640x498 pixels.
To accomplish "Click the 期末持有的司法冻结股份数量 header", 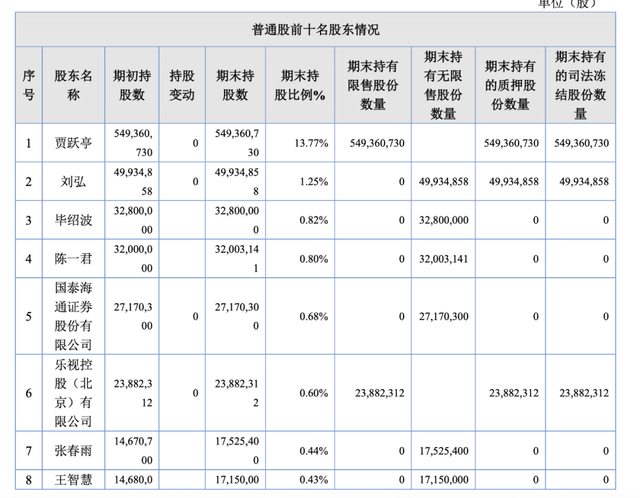I will 580,85.
